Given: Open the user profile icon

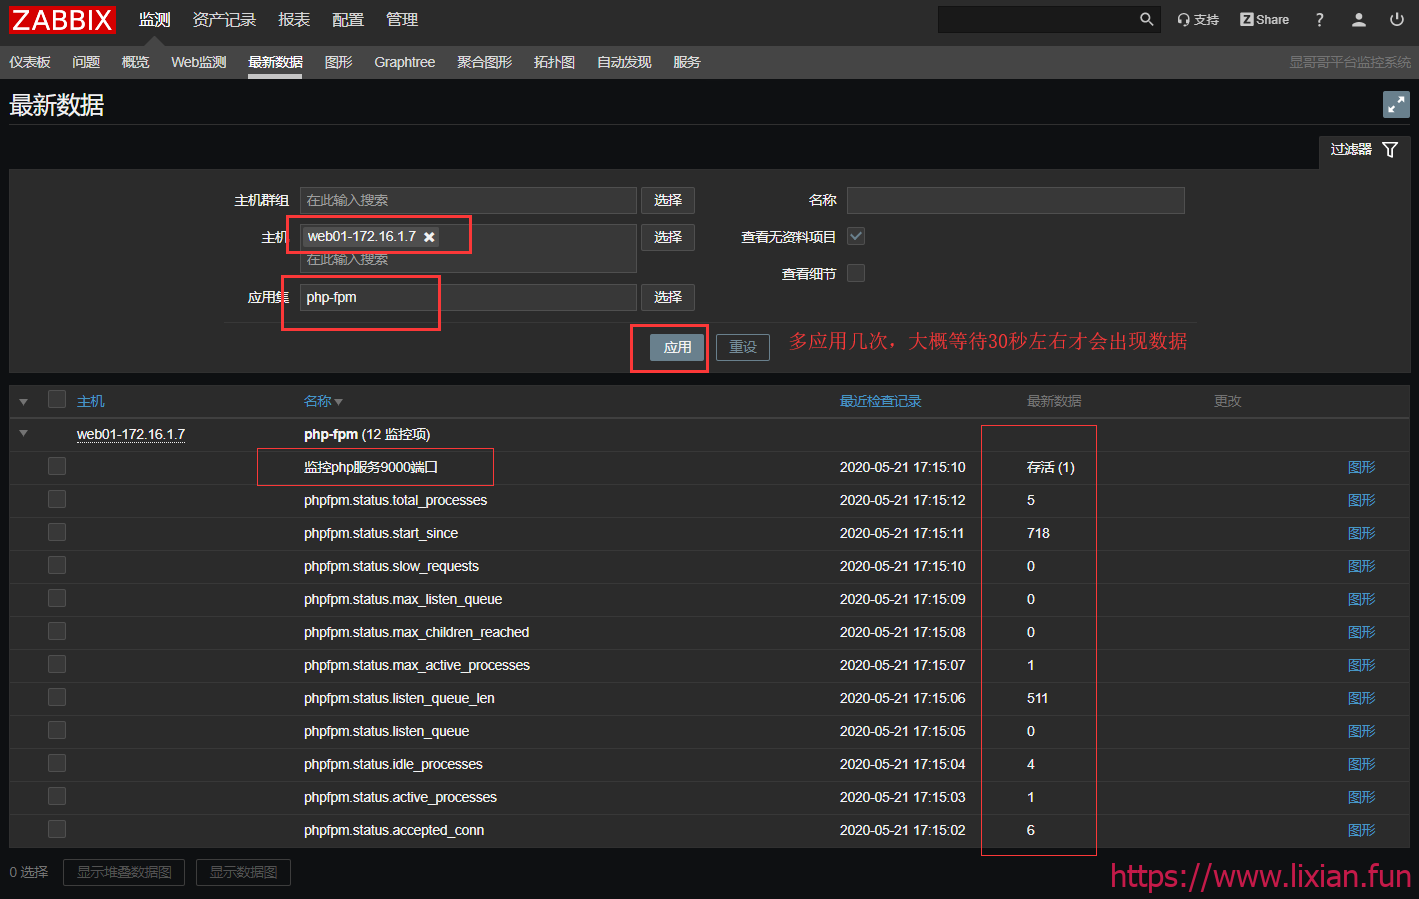Looking at the screenshot, I should pyautogui.click(x=1358, y=19).
